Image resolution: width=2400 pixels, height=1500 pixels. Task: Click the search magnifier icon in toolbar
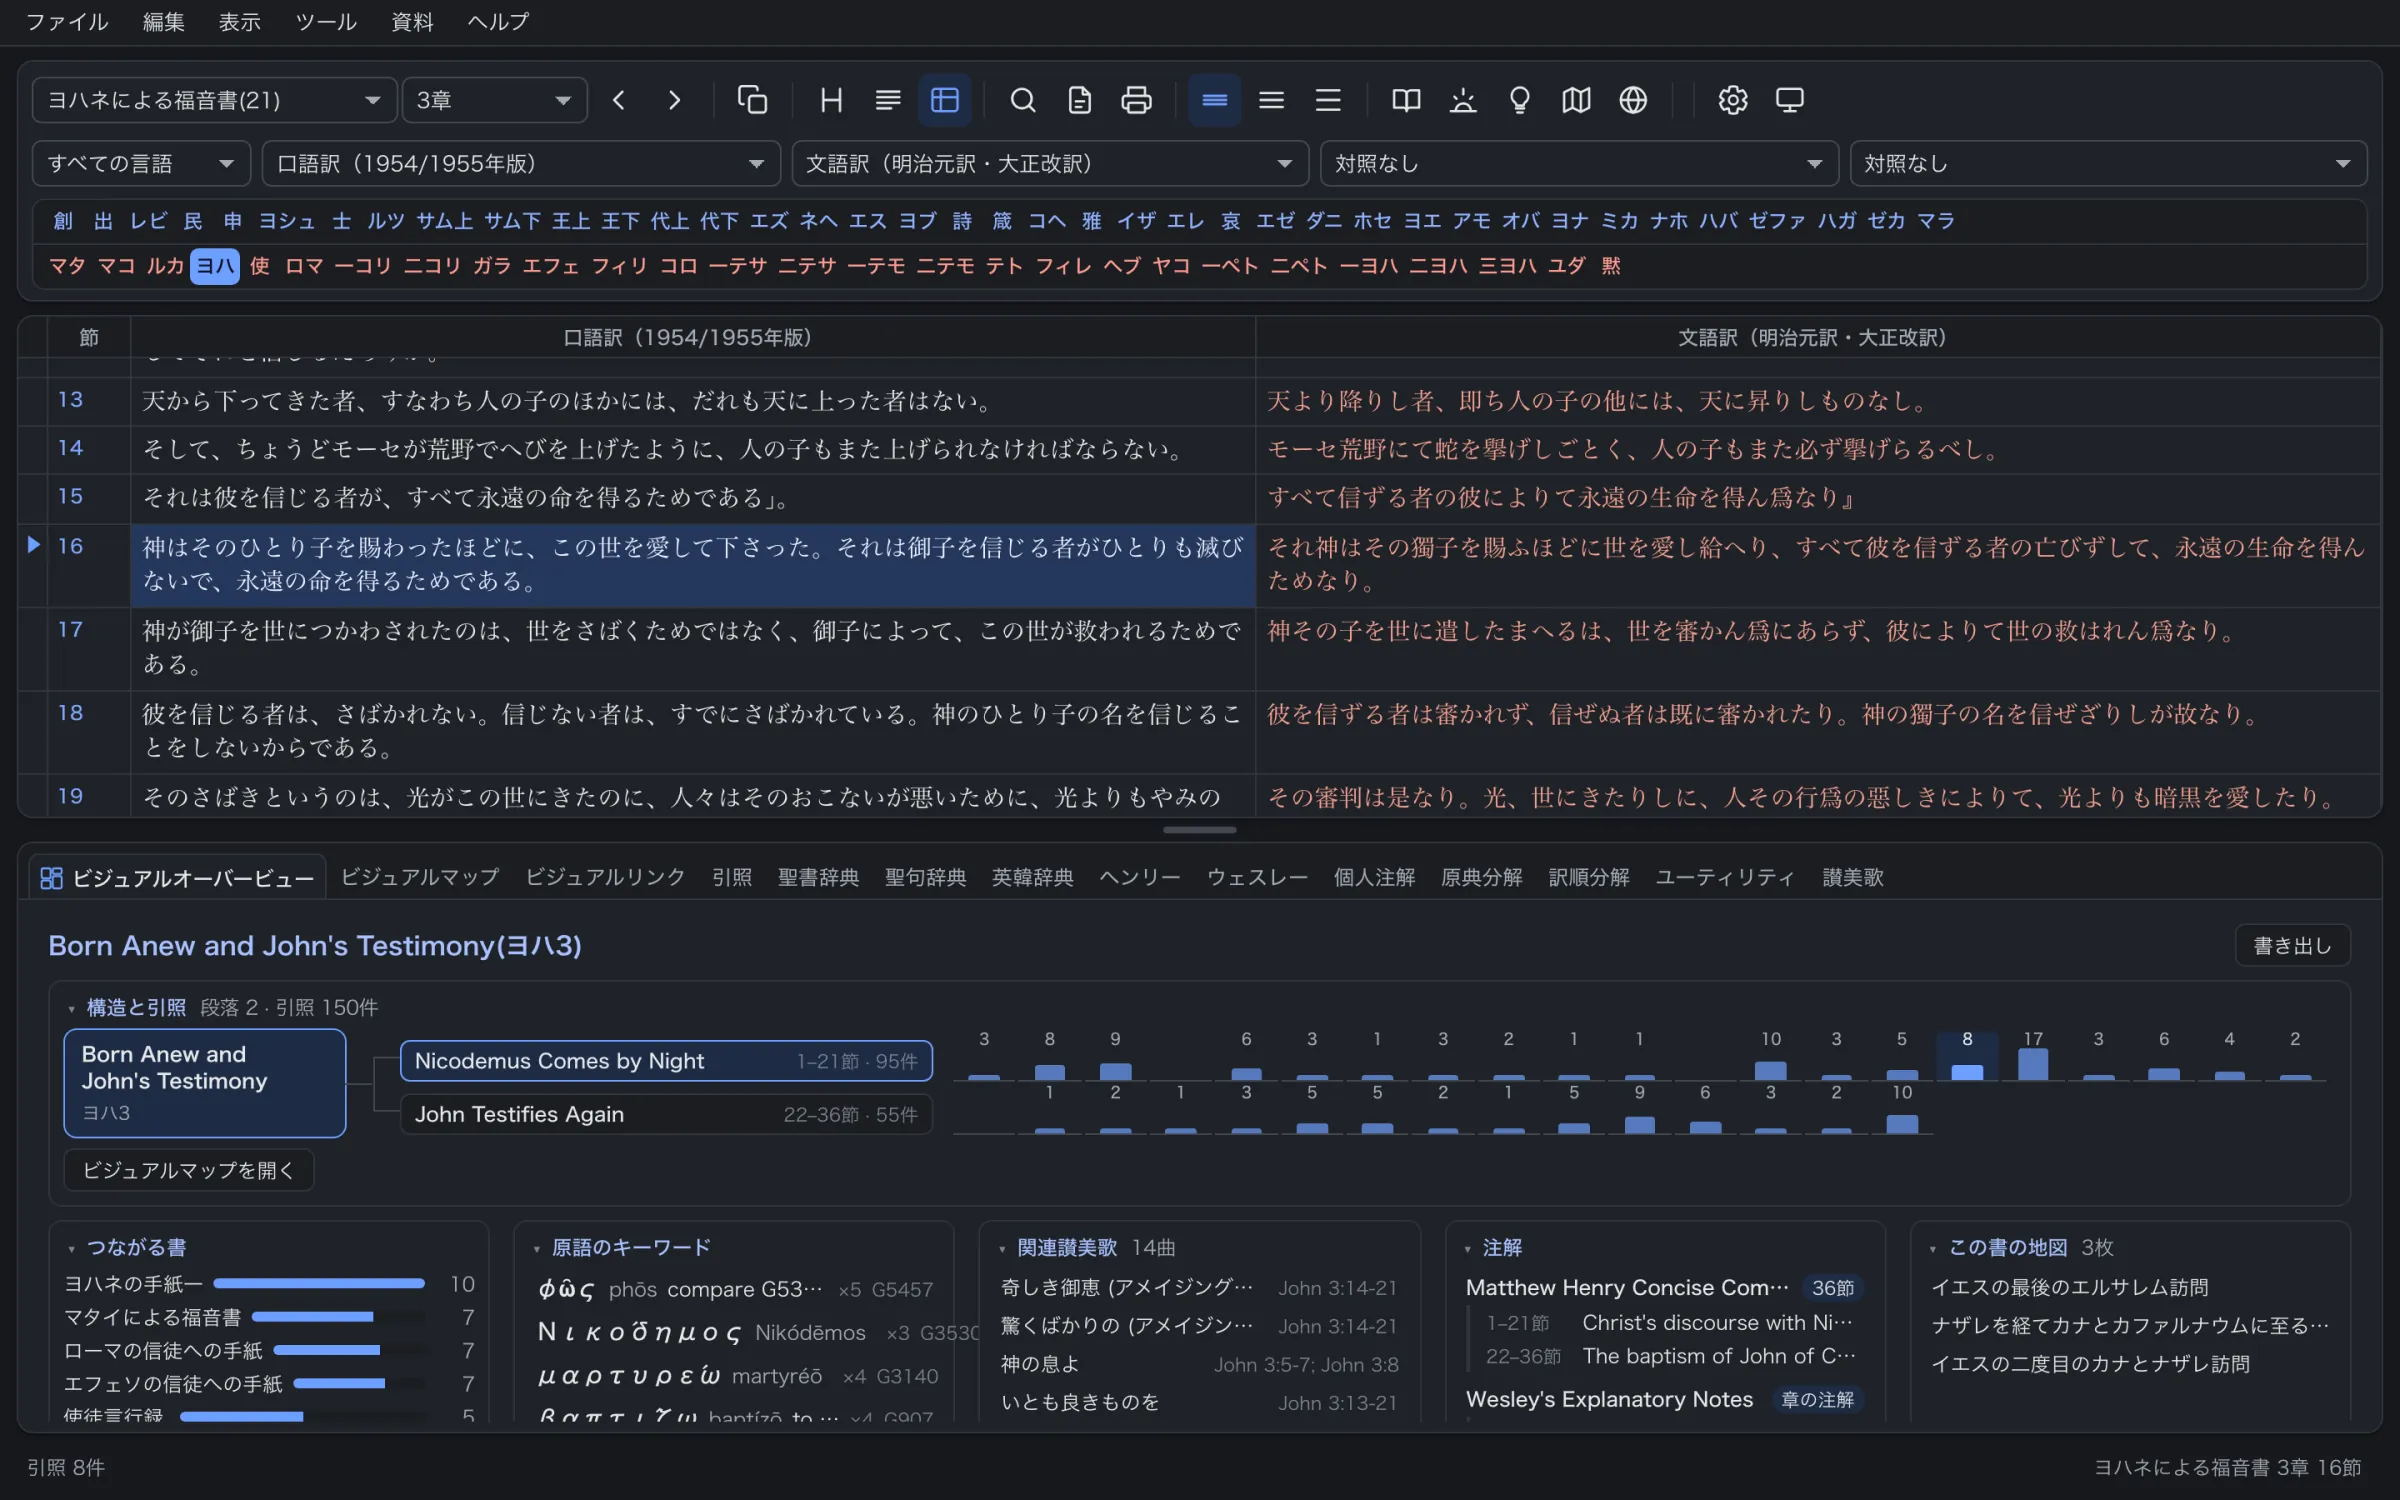click(x=1022, y=100)
